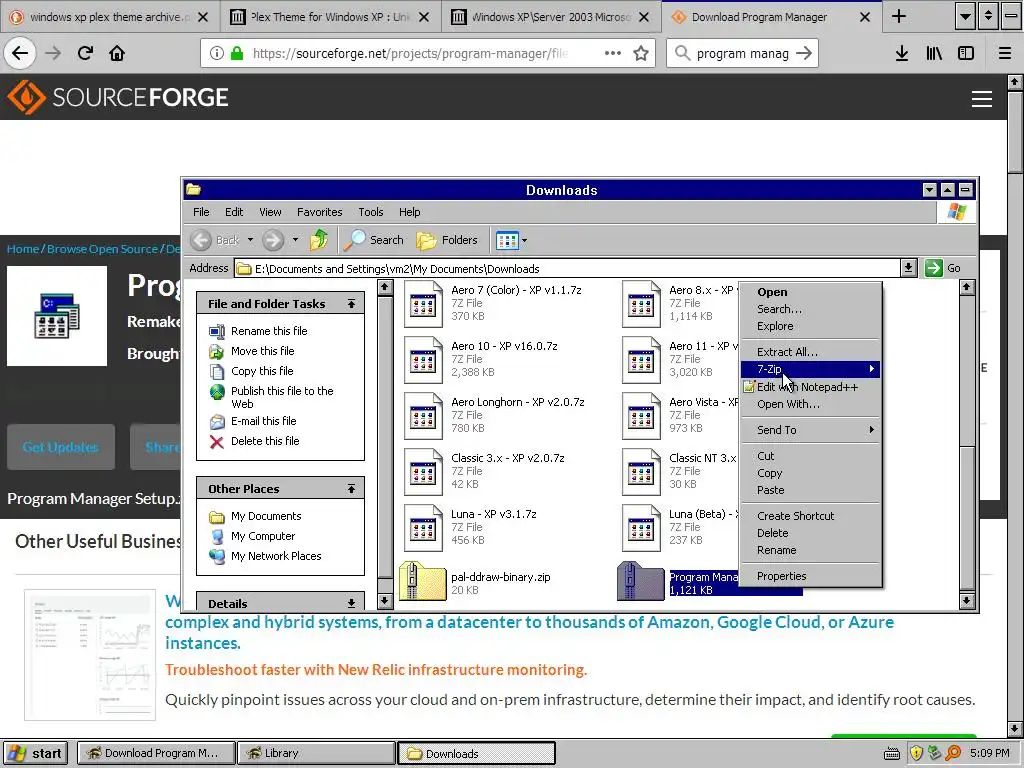Switch to Plex Theme for Windows XP tab
Viewport: 1024px width, 768px height.
[330, 17]
